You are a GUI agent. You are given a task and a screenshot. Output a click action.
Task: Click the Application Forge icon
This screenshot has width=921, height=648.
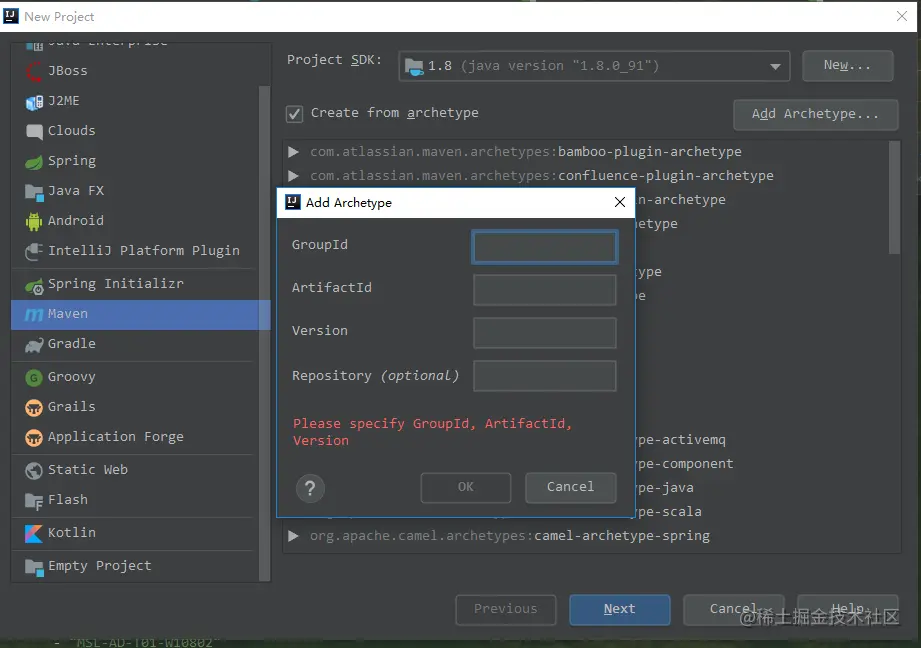coord(34,438)
